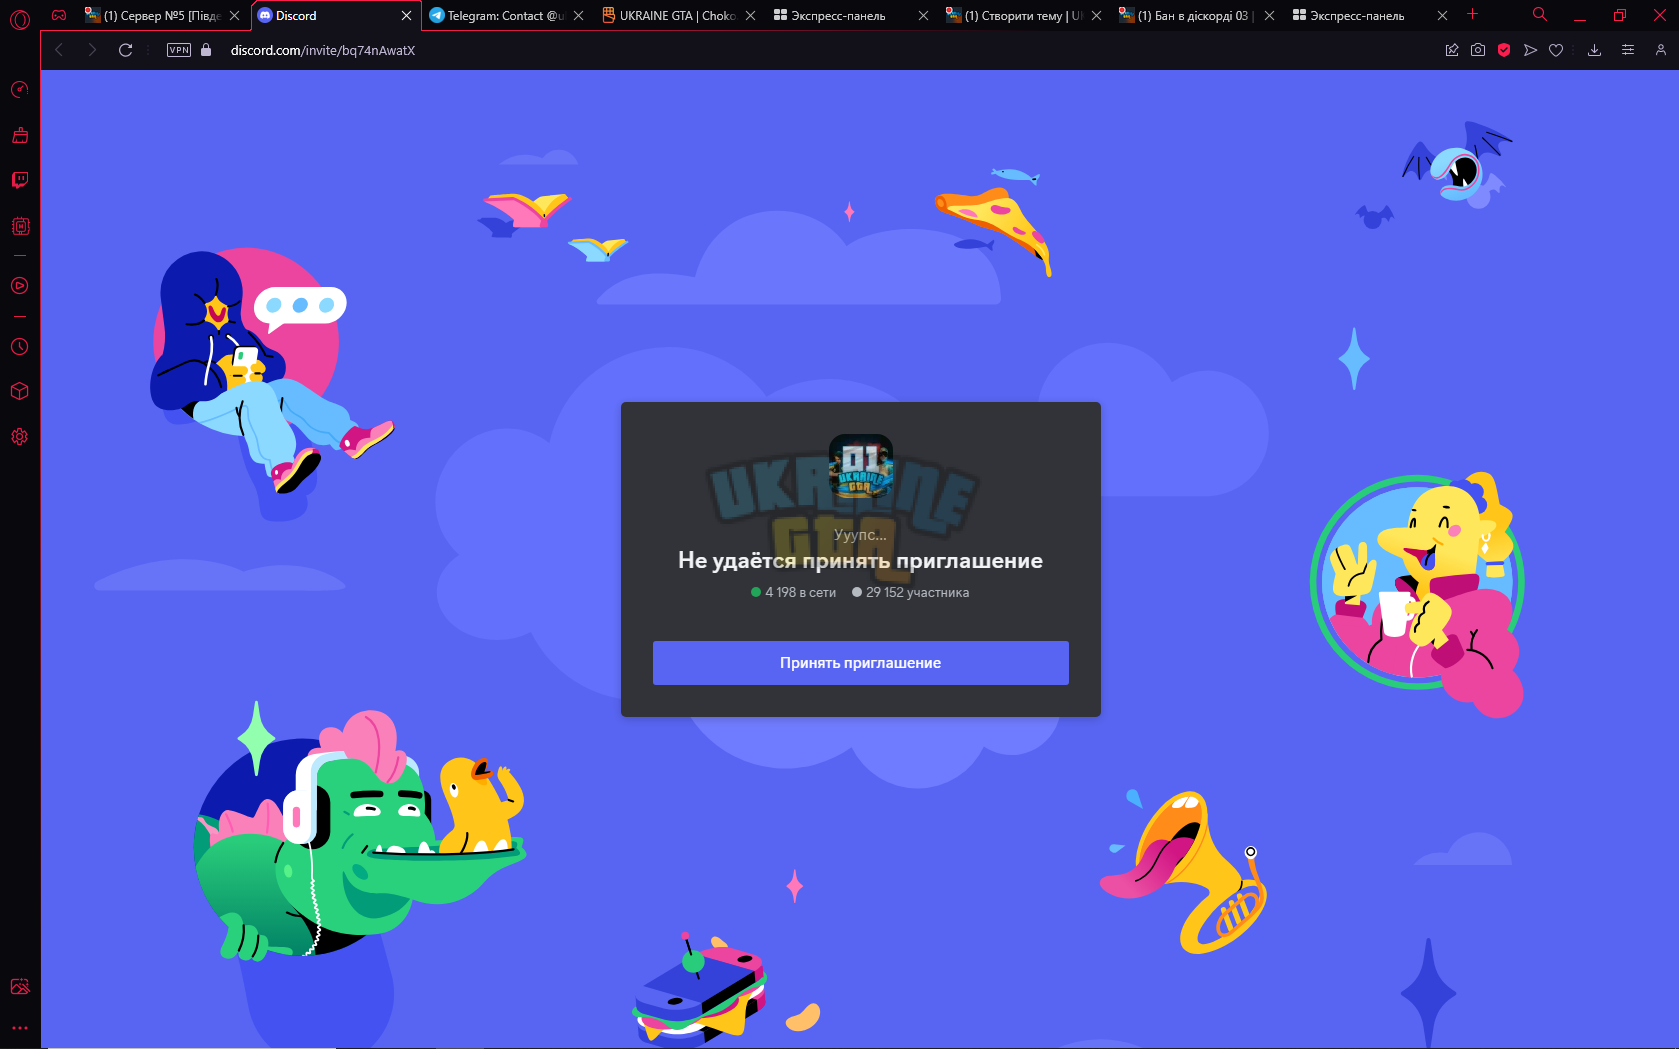This screenshot has width=1679, height=1049.
Task: Open sidebar setup three dots
Action: (20, 1027)
